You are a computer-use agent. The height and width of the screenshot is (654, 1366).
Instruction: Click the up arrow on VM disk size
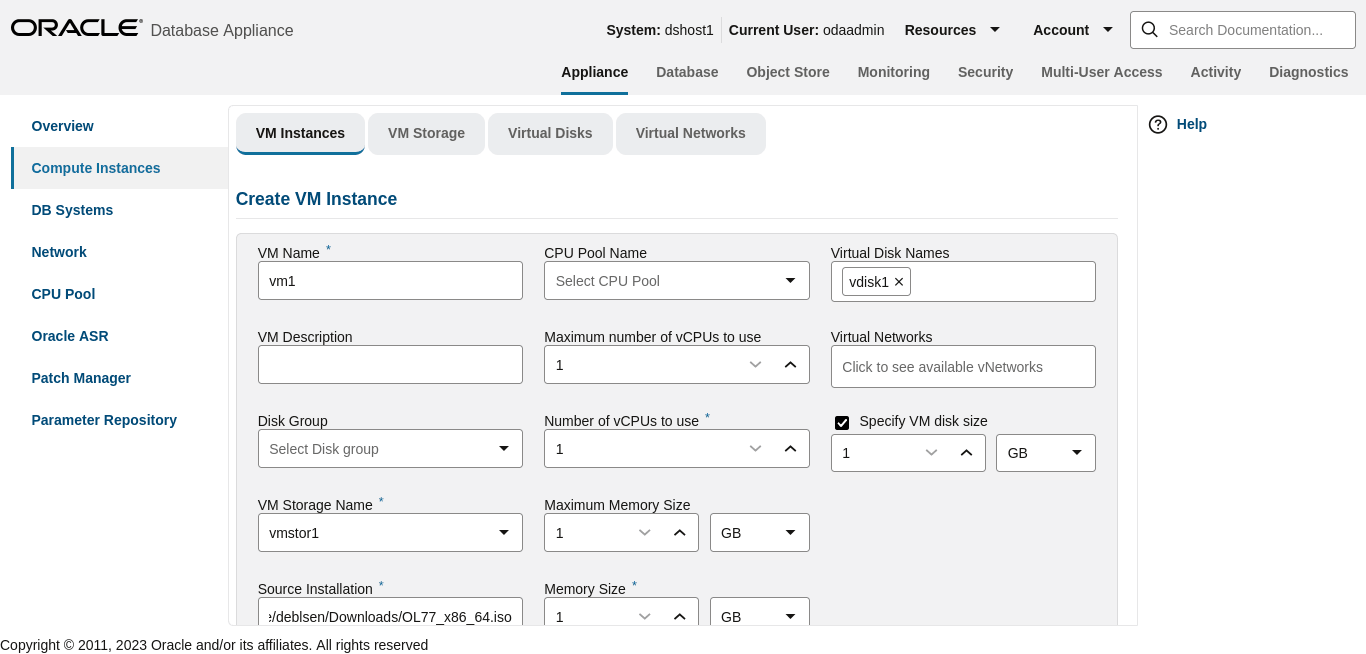966,452
